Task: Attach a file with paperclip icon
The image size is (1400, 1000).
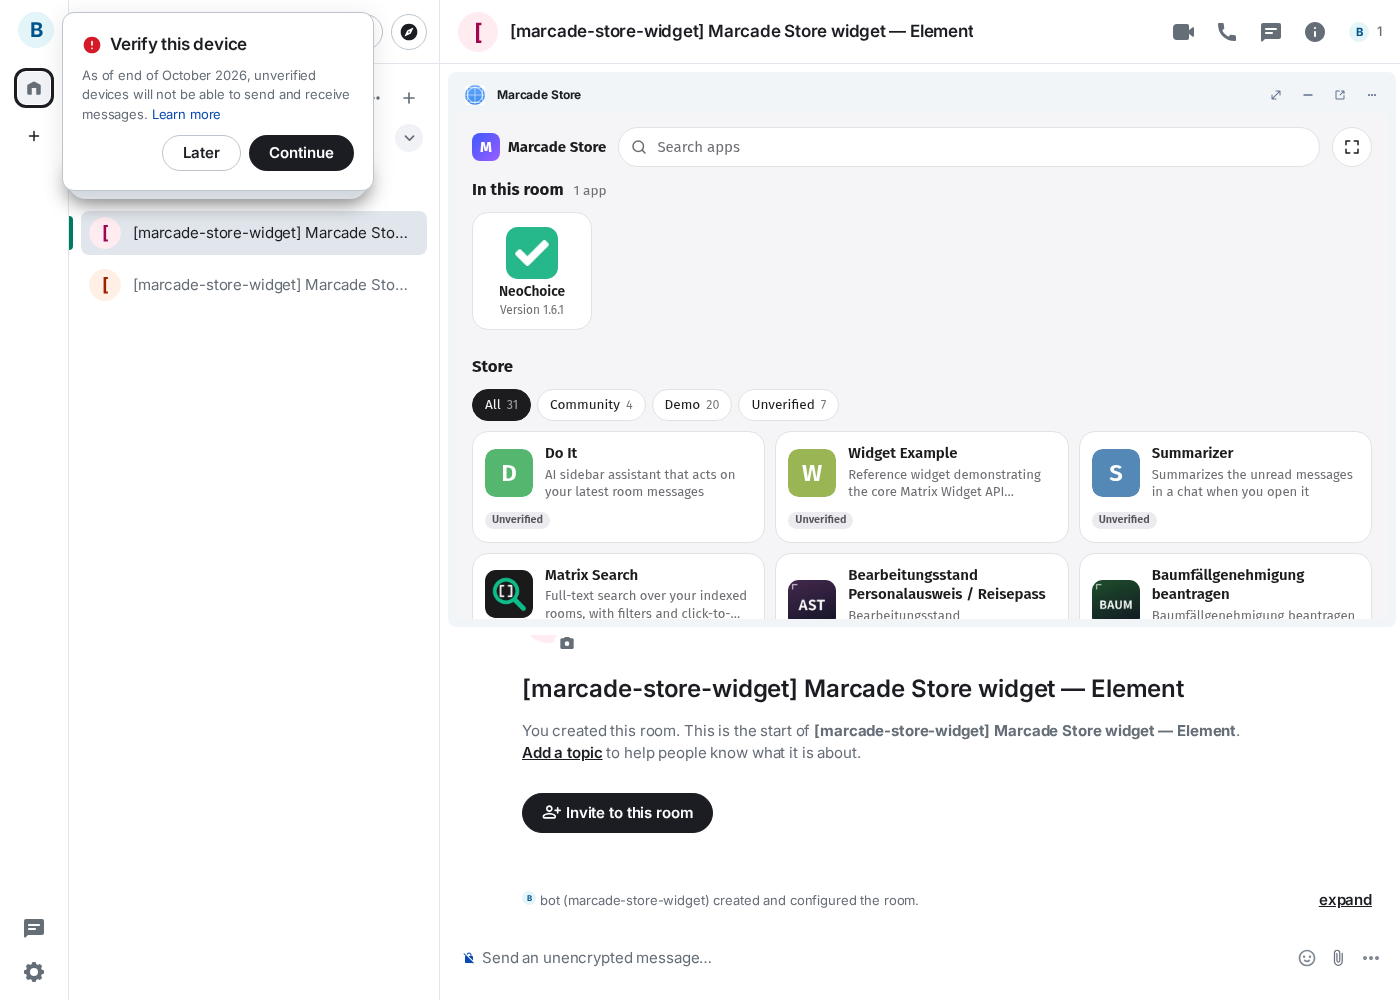Action: [1338, 958]
